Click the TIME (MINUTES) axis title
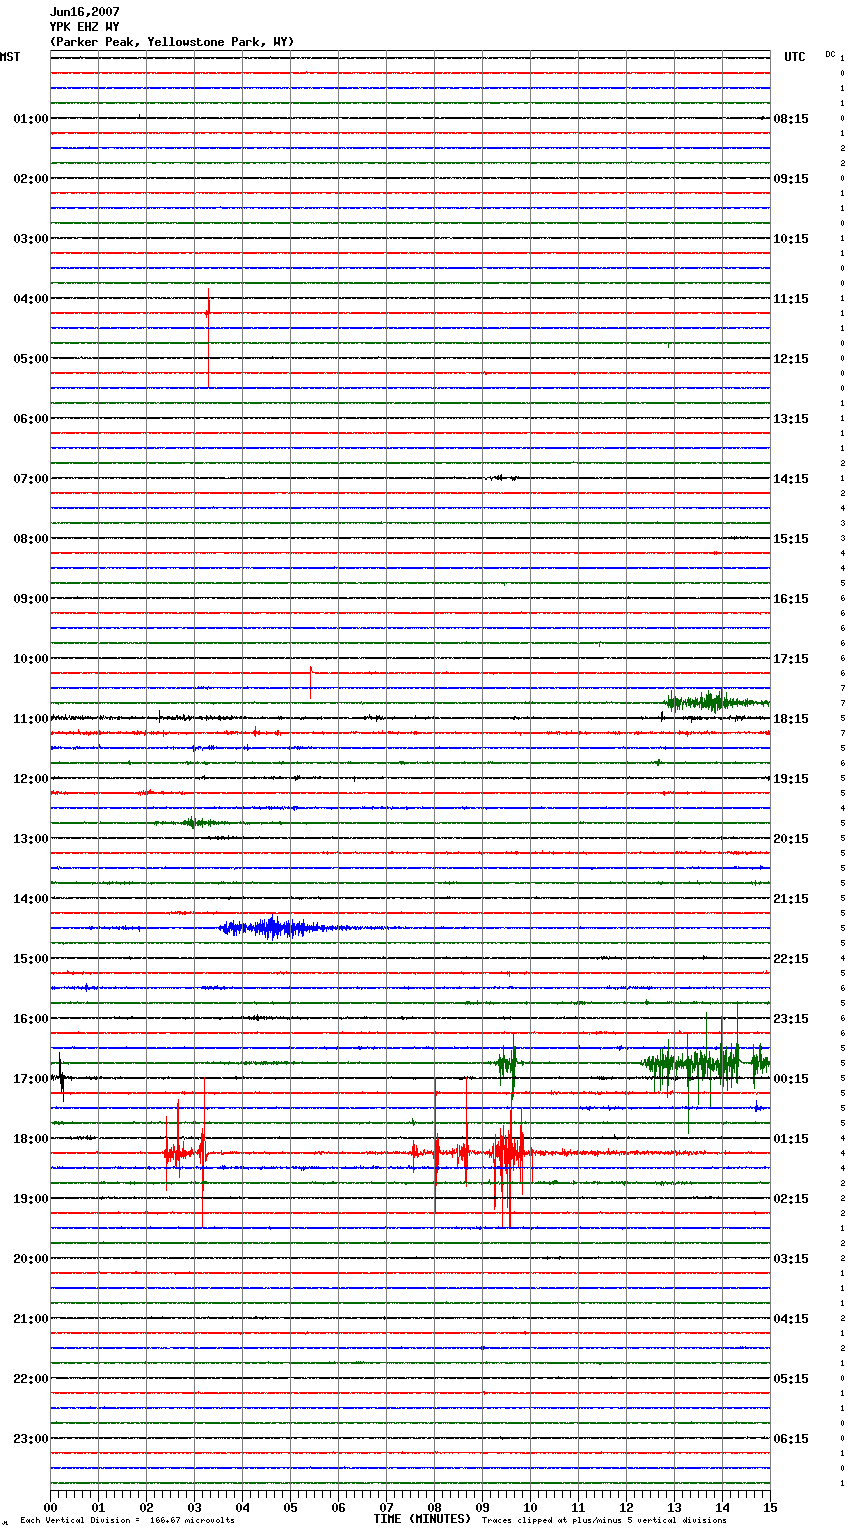This screenshot has width=850, height=1534. [422, 1519]
